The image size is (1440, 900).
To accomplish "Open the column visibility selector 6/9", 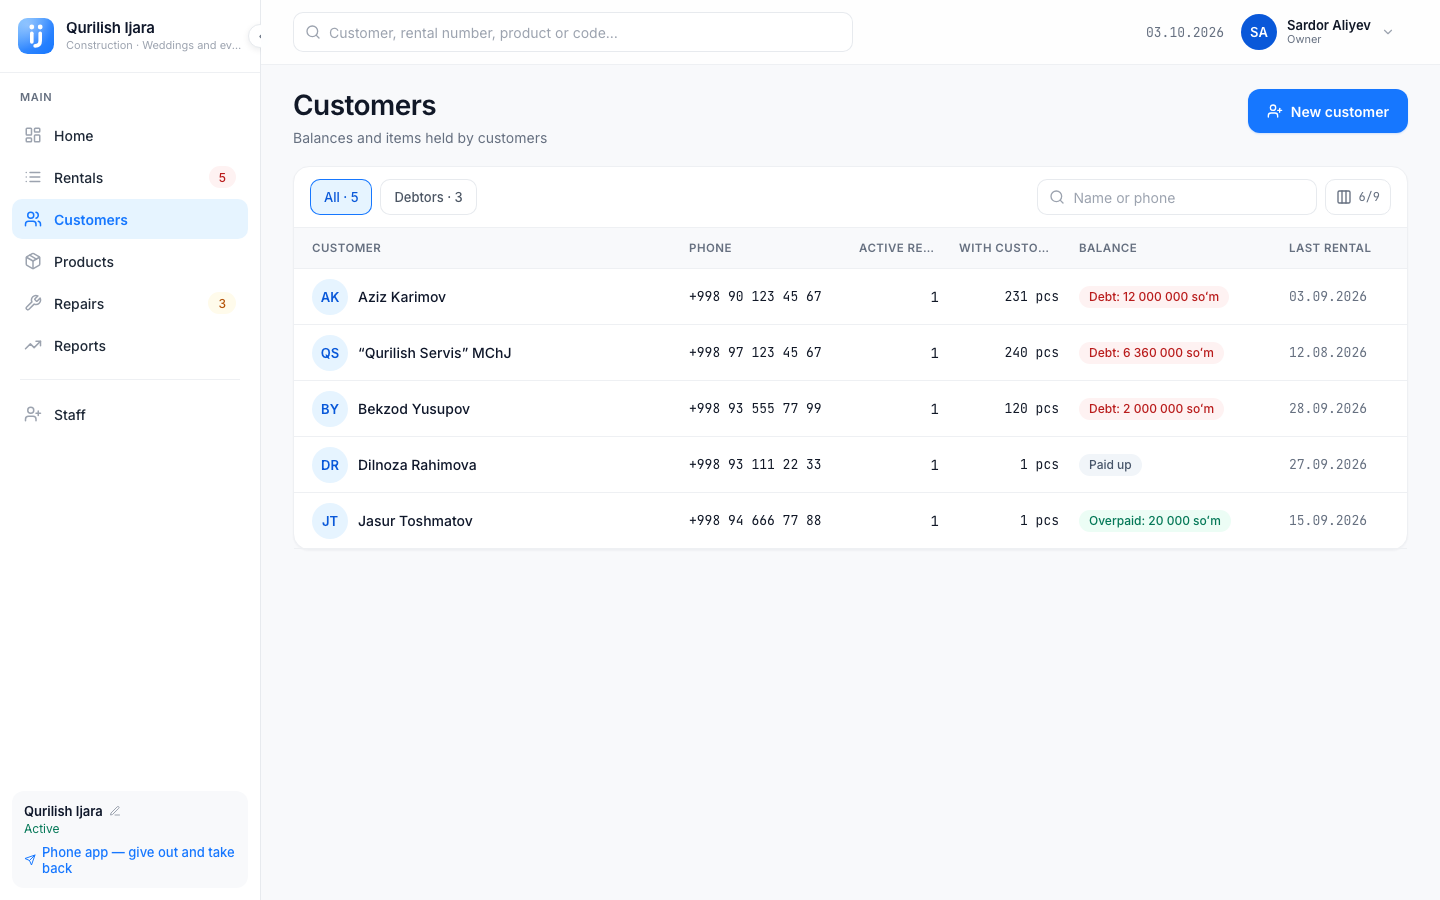I will 1358,197.
